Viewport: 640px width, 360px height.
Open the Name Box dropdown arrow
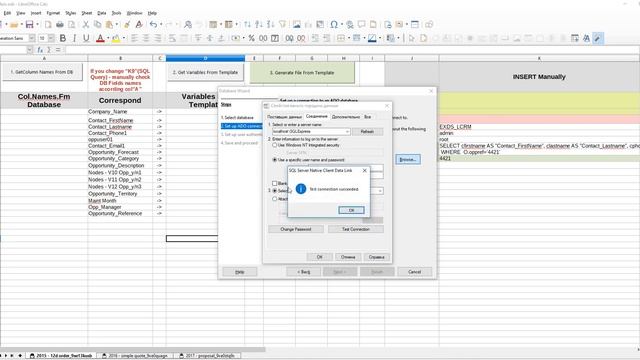point(29,50)
